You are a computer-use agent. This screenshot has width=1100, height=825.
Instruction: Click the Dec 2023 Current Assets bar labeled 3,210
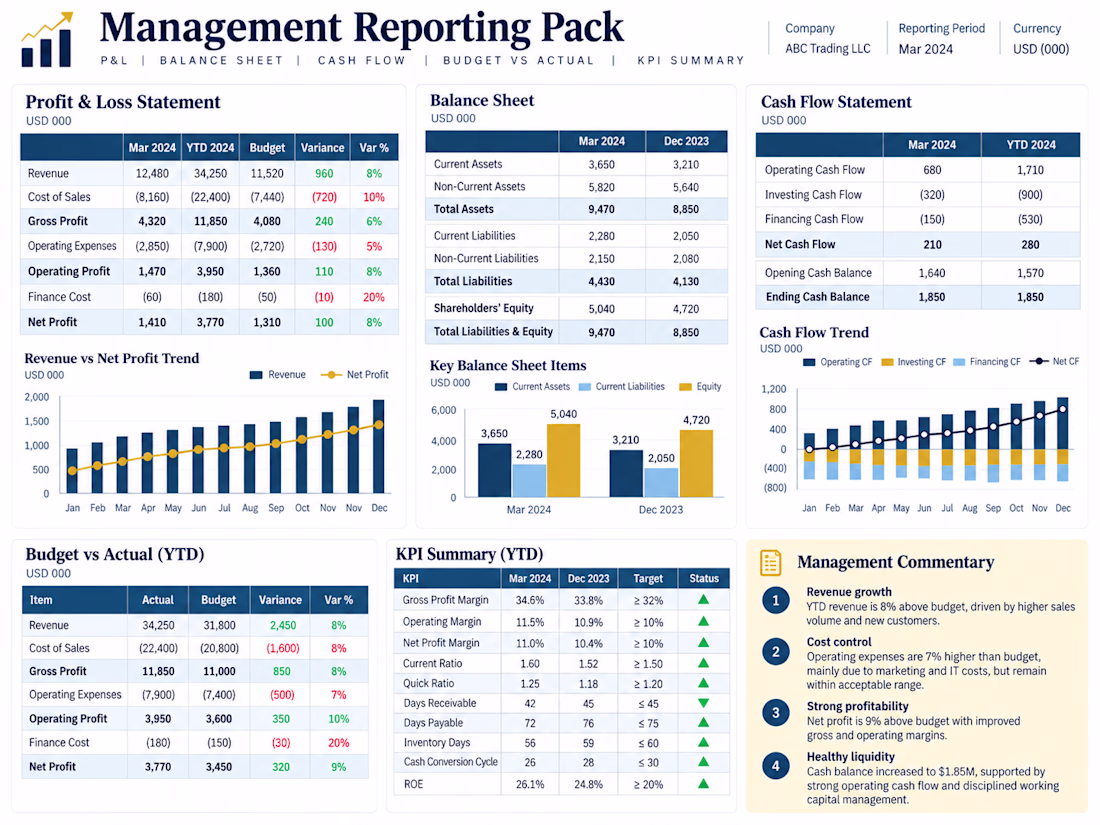click(x=626, y=474)
